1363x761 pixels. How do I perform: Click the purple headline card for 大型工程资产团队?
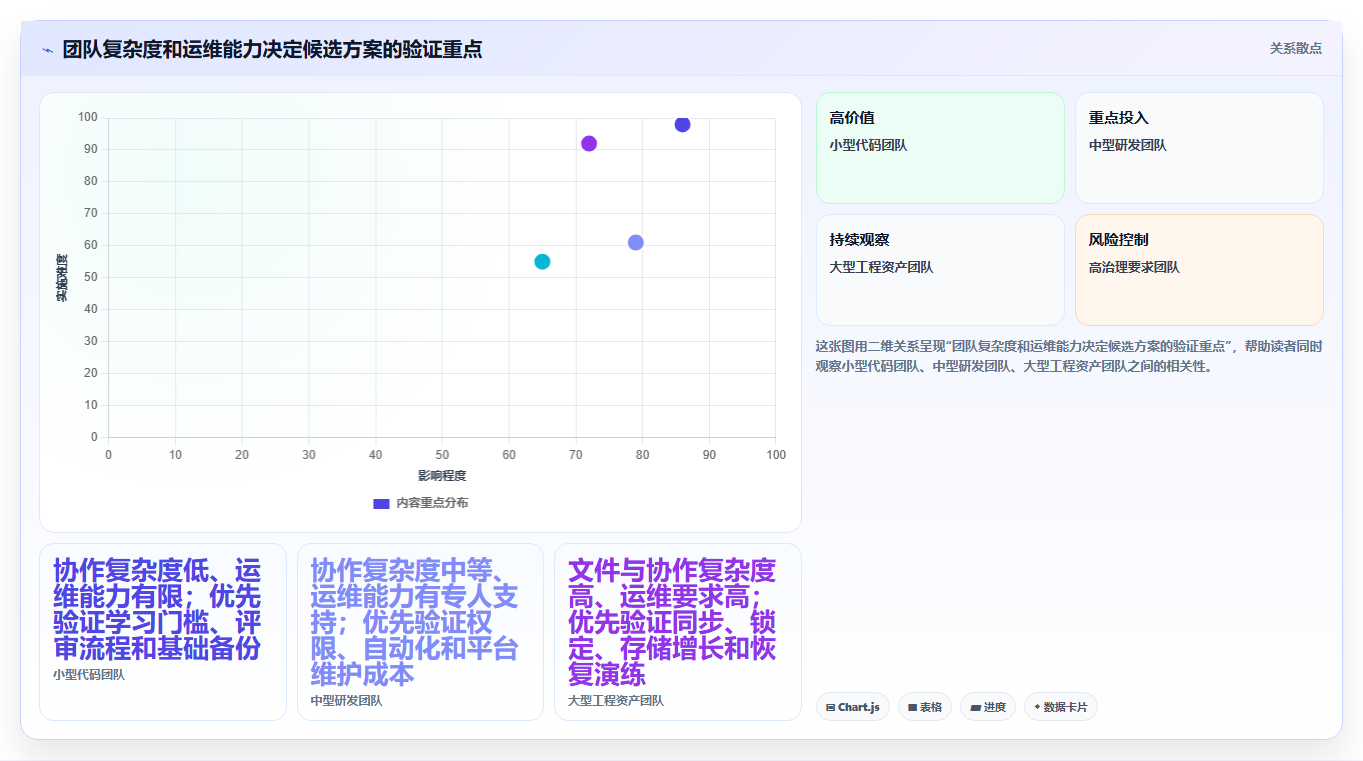pyautogui.click(x=678, y=632)
